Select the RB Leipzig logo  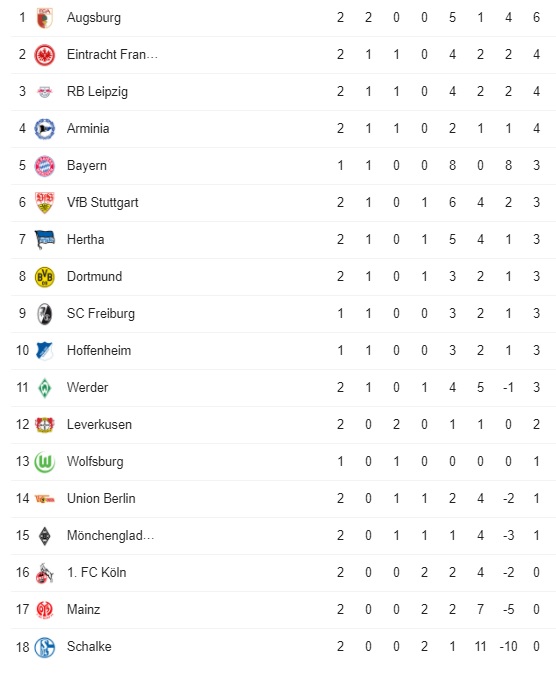tap(44, 92)
